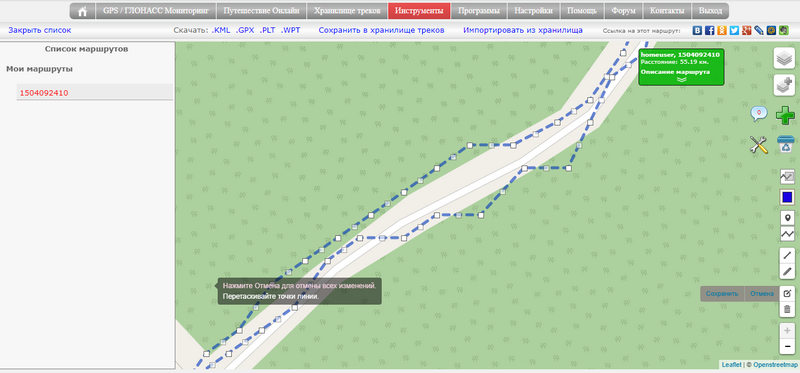
Task: Open the Инструменты menu tab
Action: pyautogui.click(x=419, y=11)
